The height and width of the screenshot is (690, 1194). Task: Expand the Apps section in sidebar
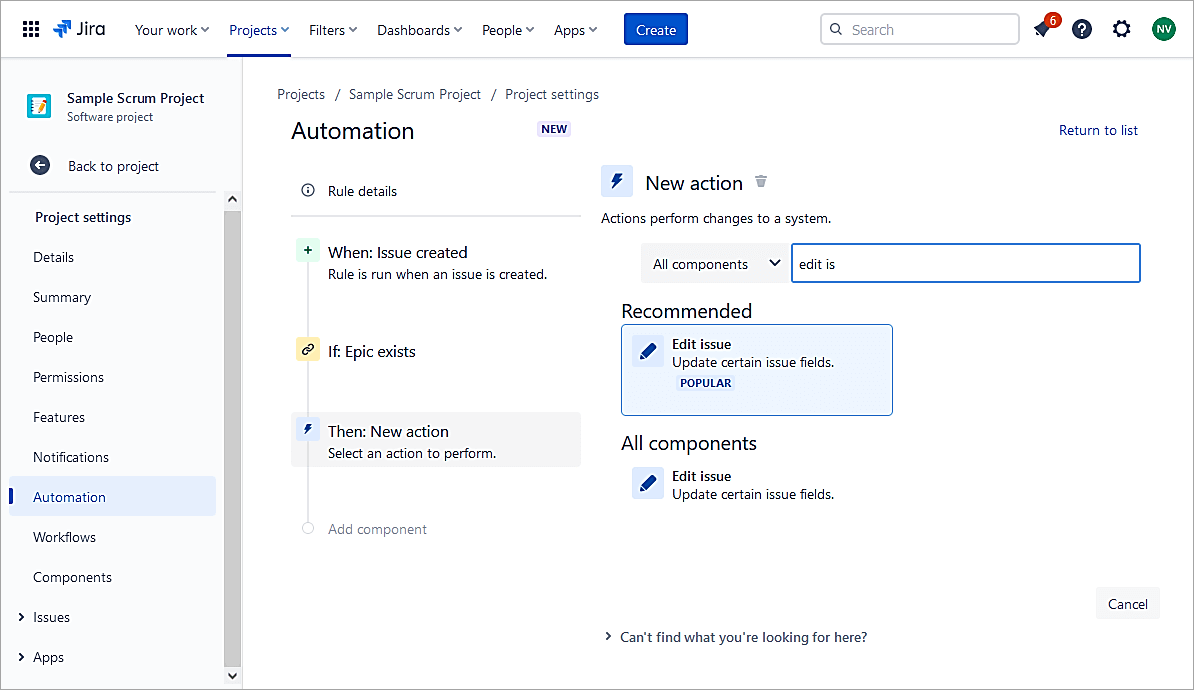pos(21,657)
